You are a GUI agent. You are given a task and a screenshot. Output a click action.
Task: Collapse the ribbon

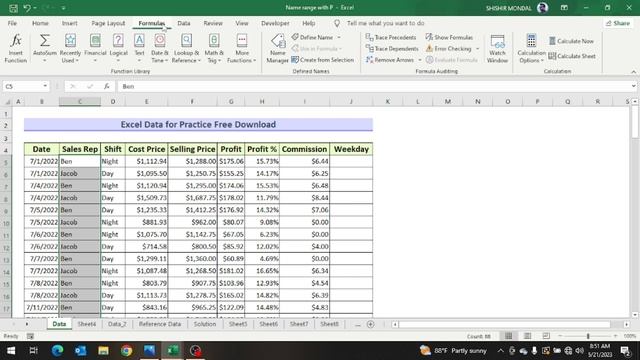point(633,72)
